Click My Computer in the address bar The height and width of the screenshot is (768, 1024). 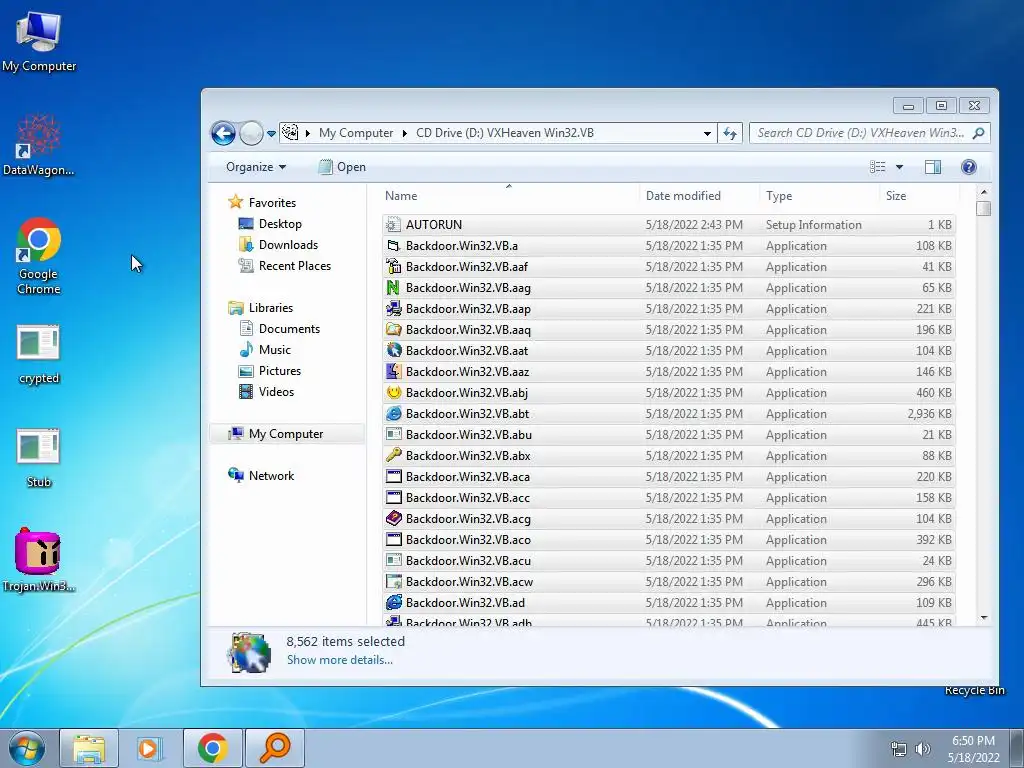point(356,133)
